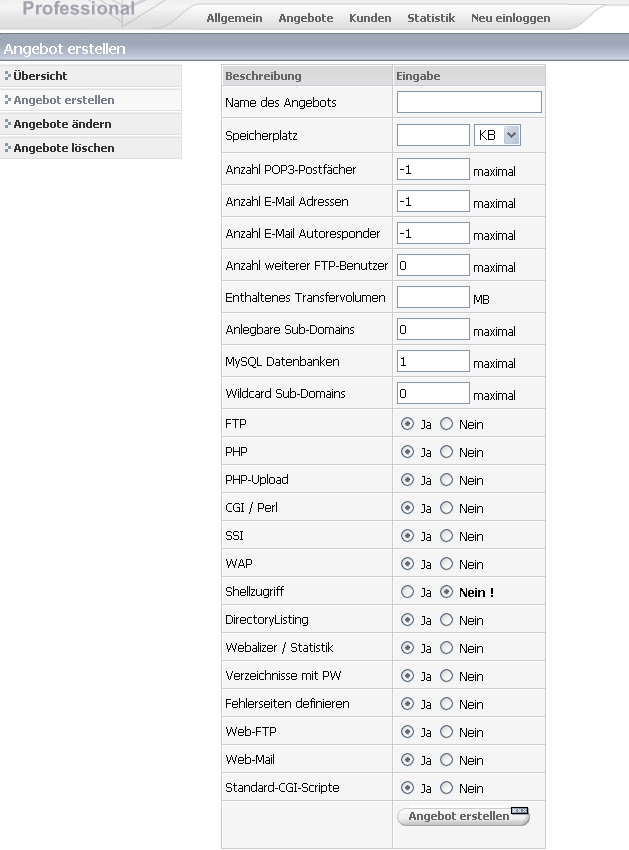The width and height of the screenshot is (629, 850).
Task: Focus the Speicherplatz value field
Action: (x=433, y=135)
